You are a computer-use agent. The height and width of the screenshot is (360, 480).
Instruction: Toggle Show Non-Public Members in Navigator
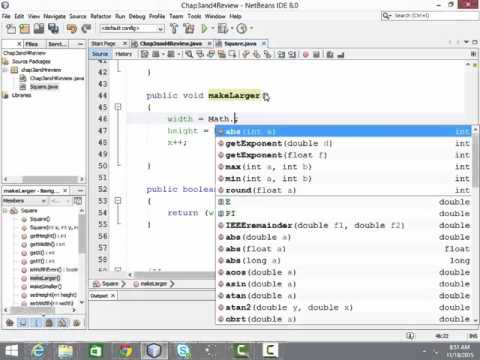coord(49,323)
